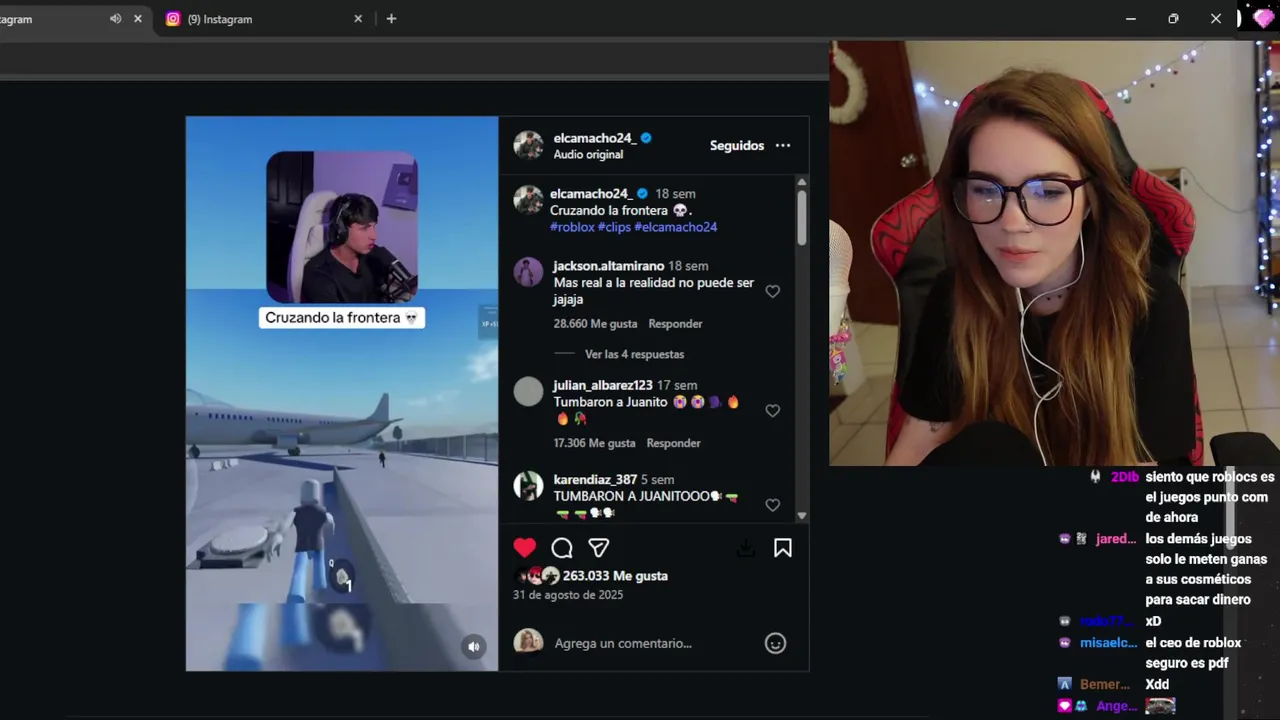Click the comments scroll down arrow
This screenshot has width=1280, height=720.
click(x=801, y=515)
